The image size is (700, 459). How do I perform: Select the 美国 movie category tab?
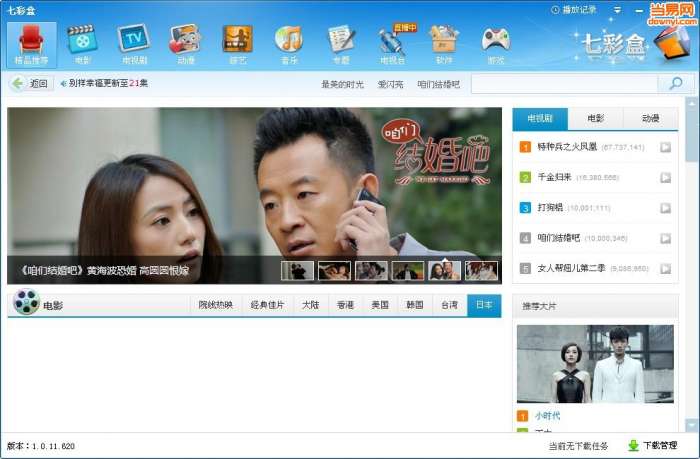click(380, 305)
